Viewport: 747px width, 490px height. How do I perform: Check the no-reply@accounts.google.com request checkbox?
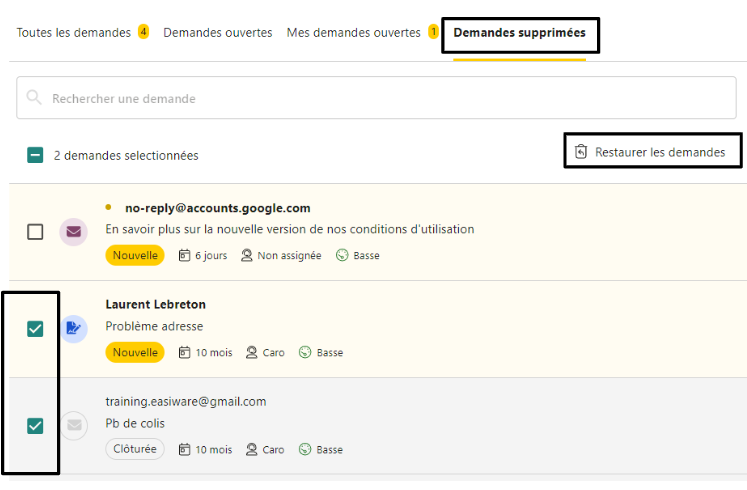pos(35,232)
